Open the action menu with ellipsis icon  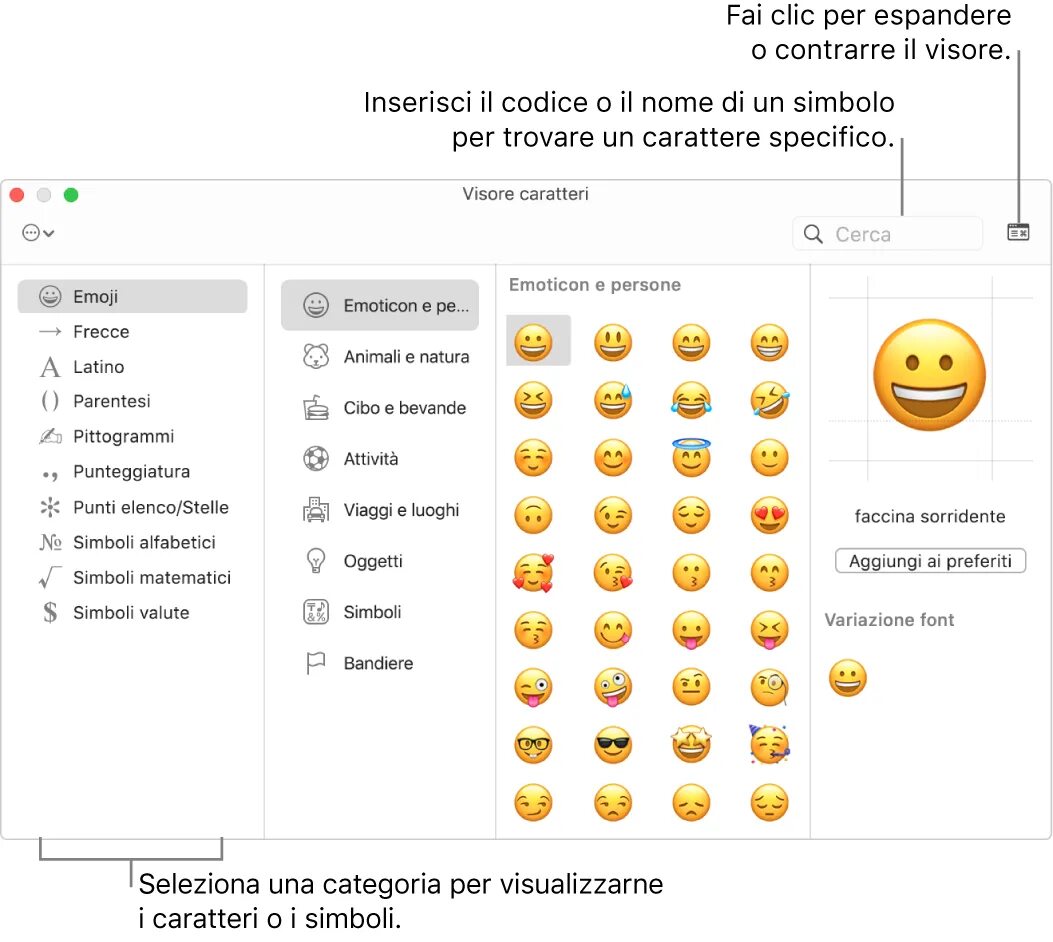tap(38, 233)
